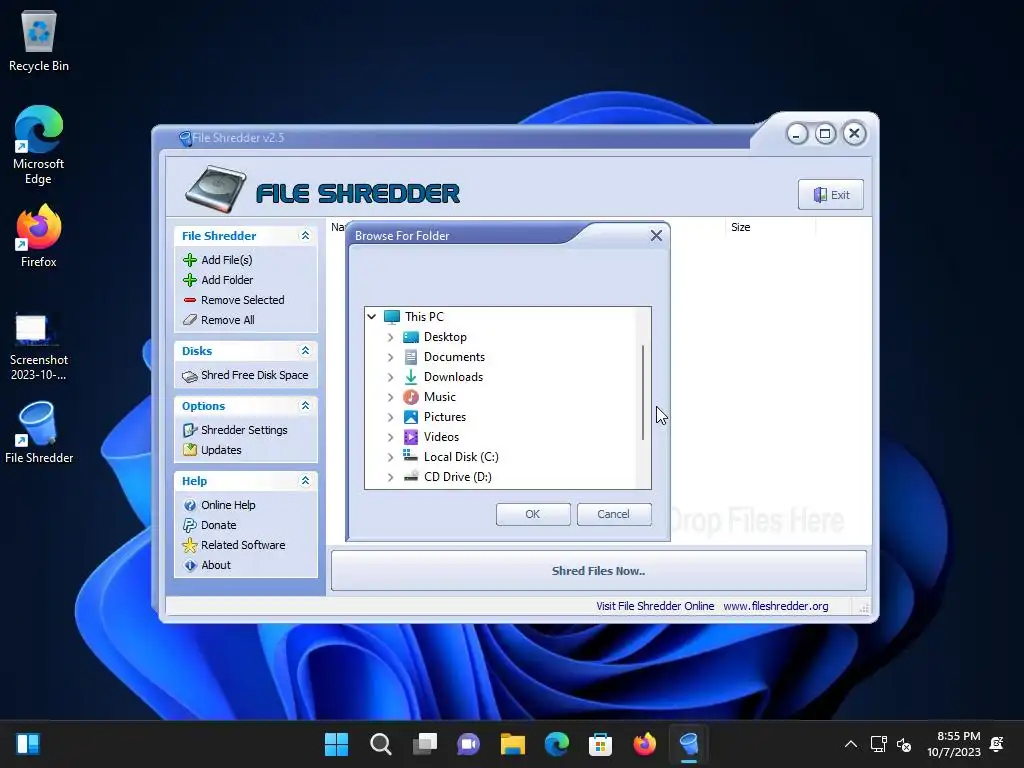This screenshot has height=768, width=1024.
Task: Click the green plus icon for Add File(s)
Action: click(x=190, y=260)
